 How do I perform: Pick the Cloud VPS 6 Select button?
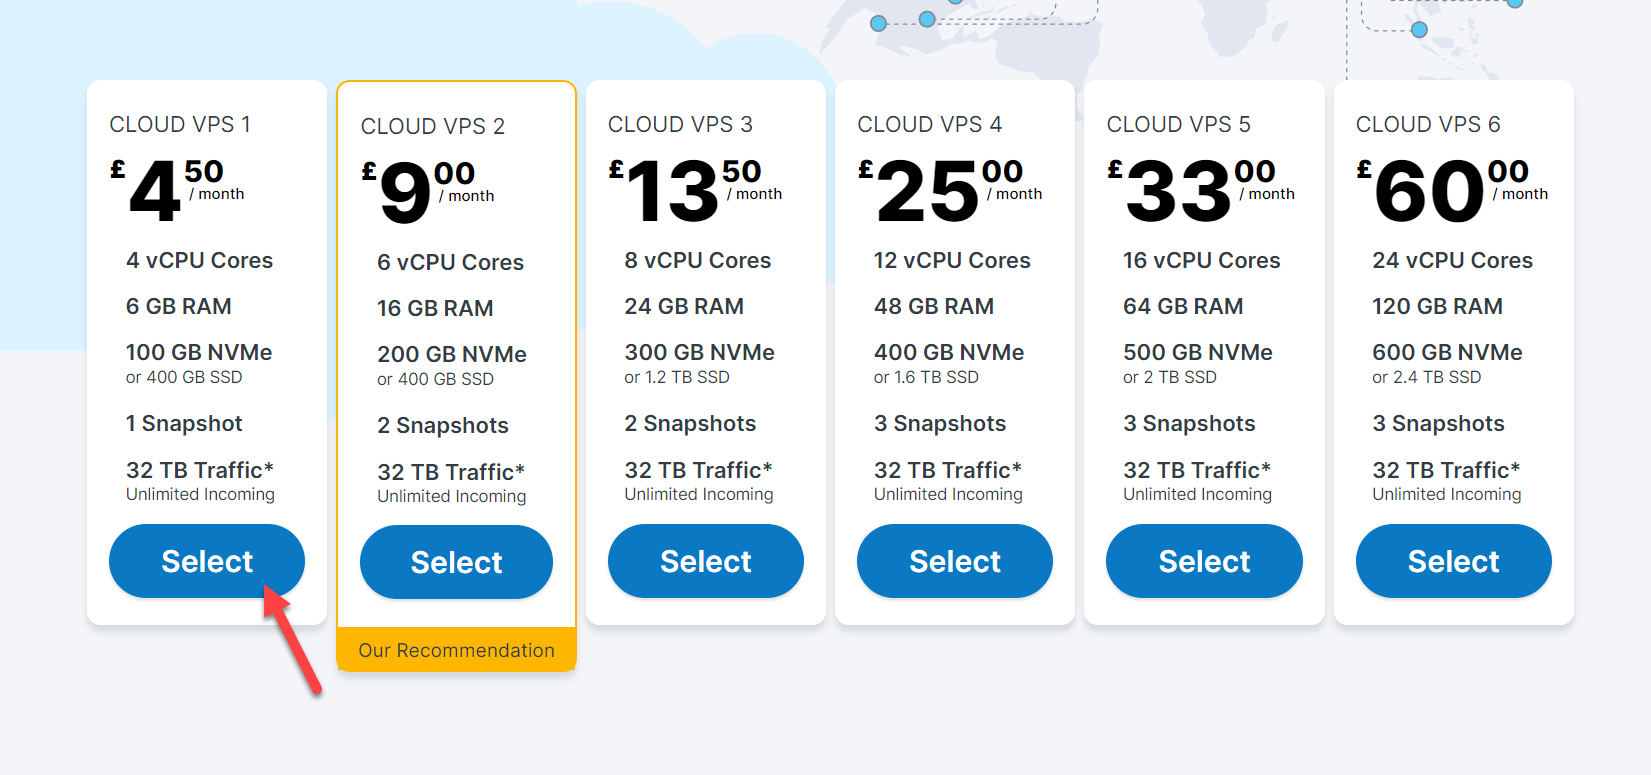(x=1453, y=561)
